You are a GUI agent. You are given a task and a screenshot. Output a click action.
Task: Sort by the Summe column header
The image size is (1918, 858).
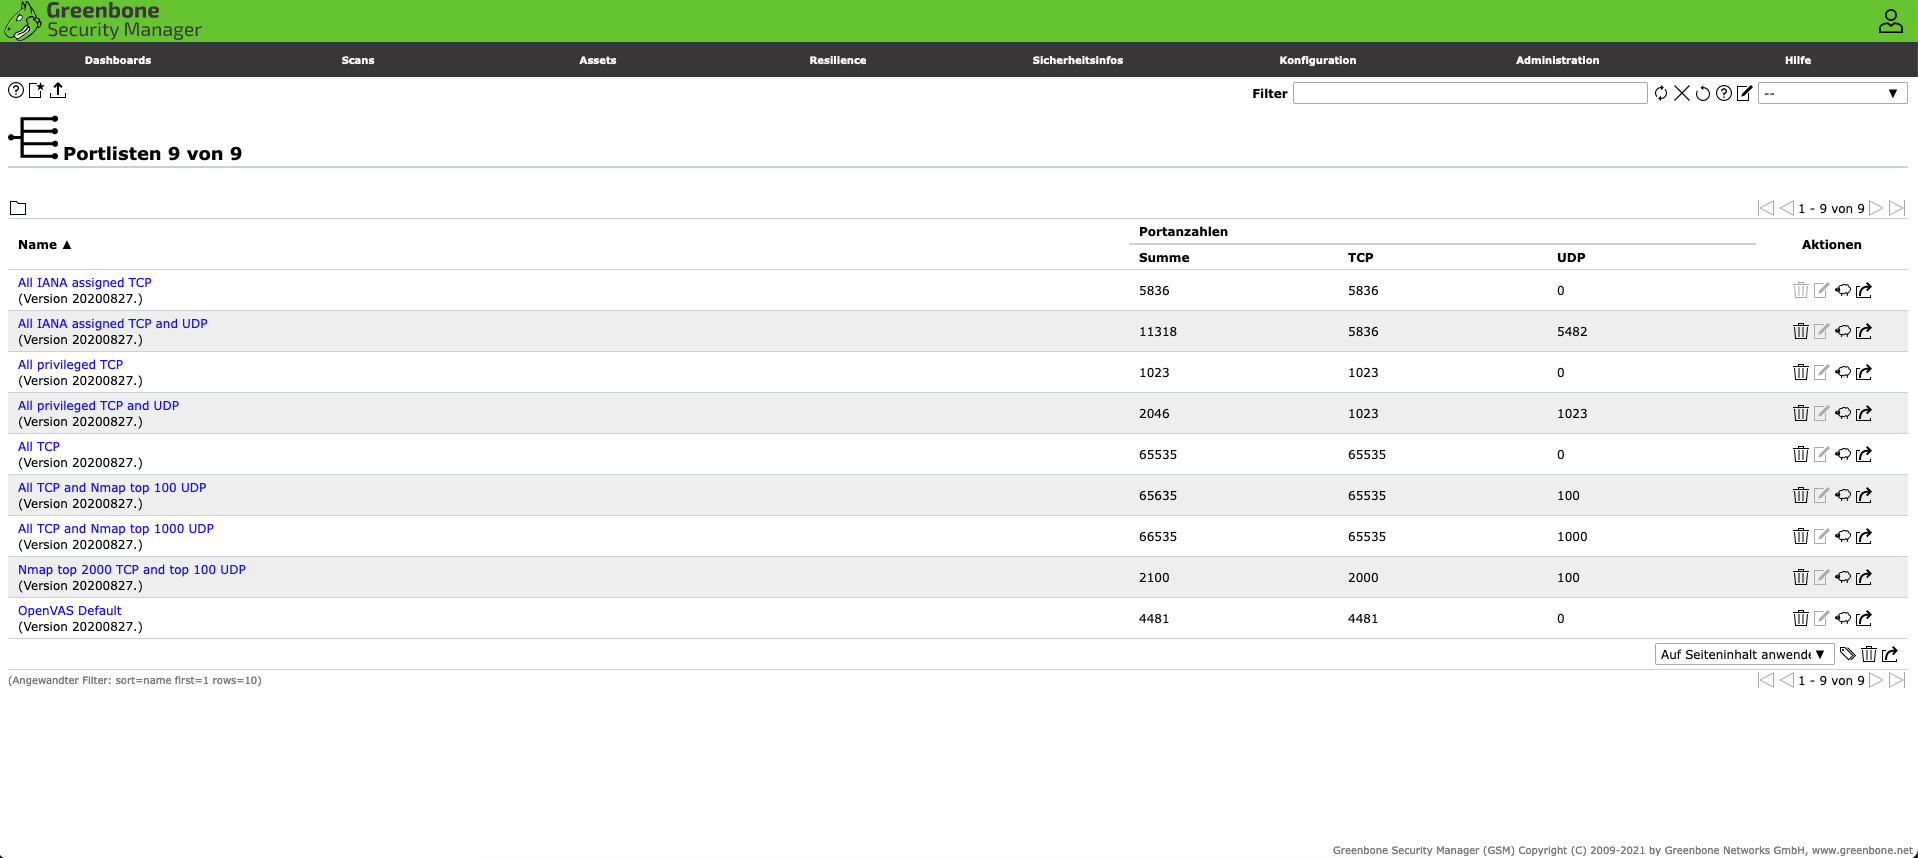(x=1164, y=258)
